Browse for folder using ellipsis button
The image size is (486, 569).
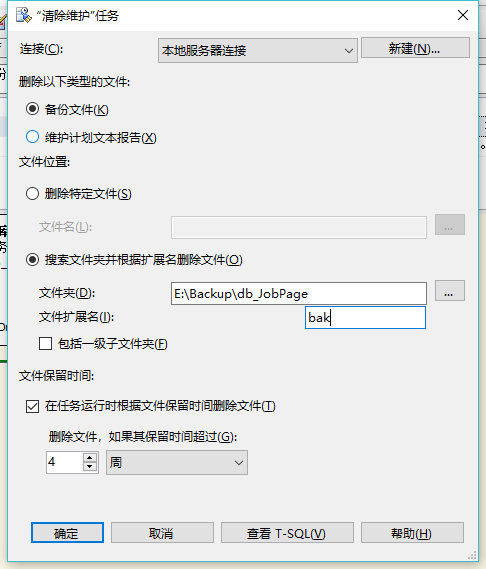click(x=450, y=291)
